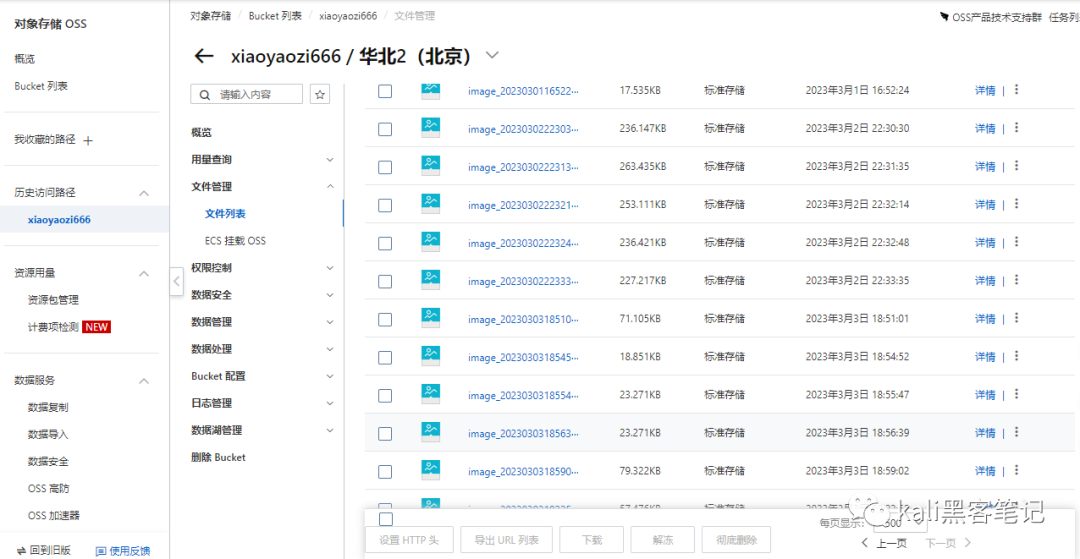Click the back arrow beside xiaoyaozi666
This screenshot has width=1080, height=559.
point(204,56)
